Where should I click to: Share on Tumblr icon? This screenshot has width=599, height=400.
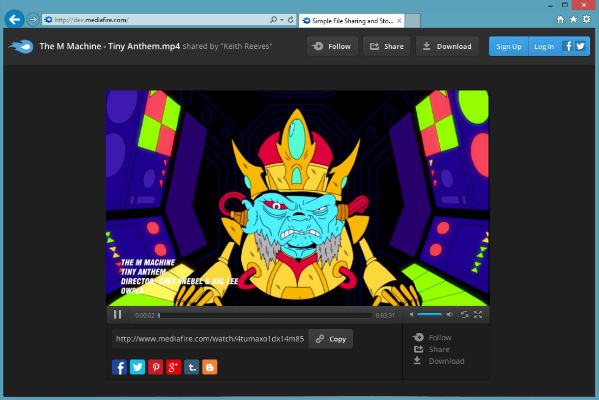tap(191, 367)
